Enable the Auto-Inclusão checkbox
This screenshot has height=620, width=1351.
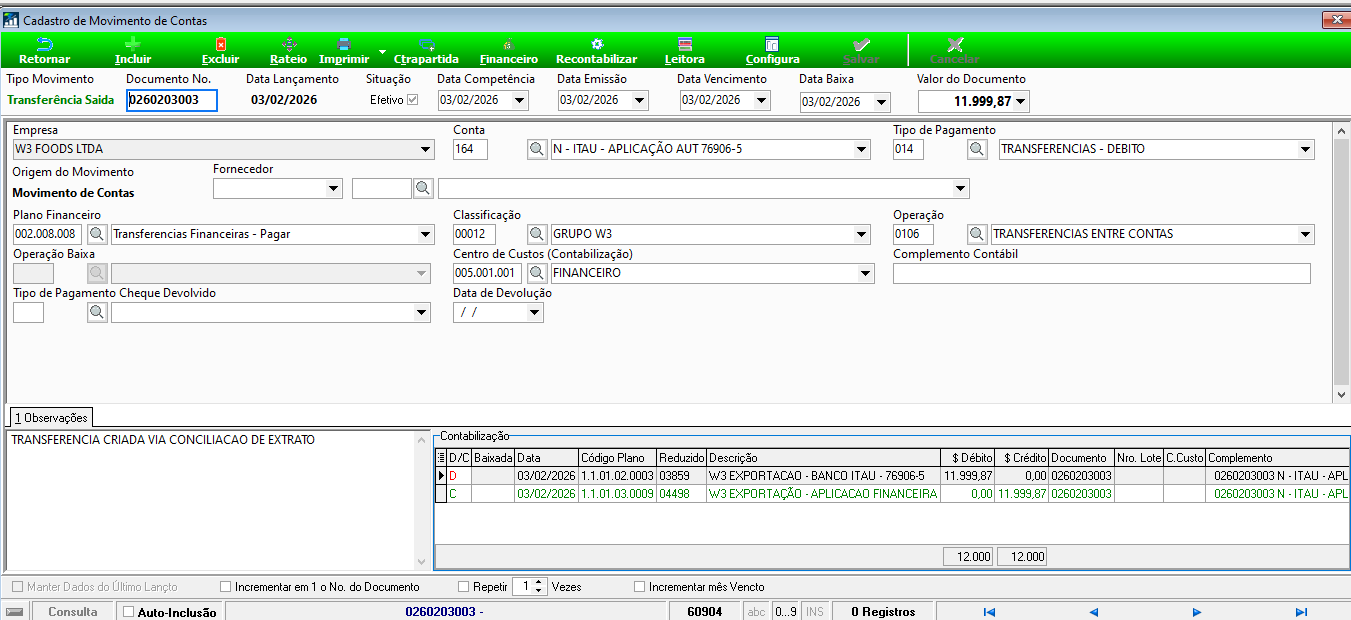pos(128,612)
